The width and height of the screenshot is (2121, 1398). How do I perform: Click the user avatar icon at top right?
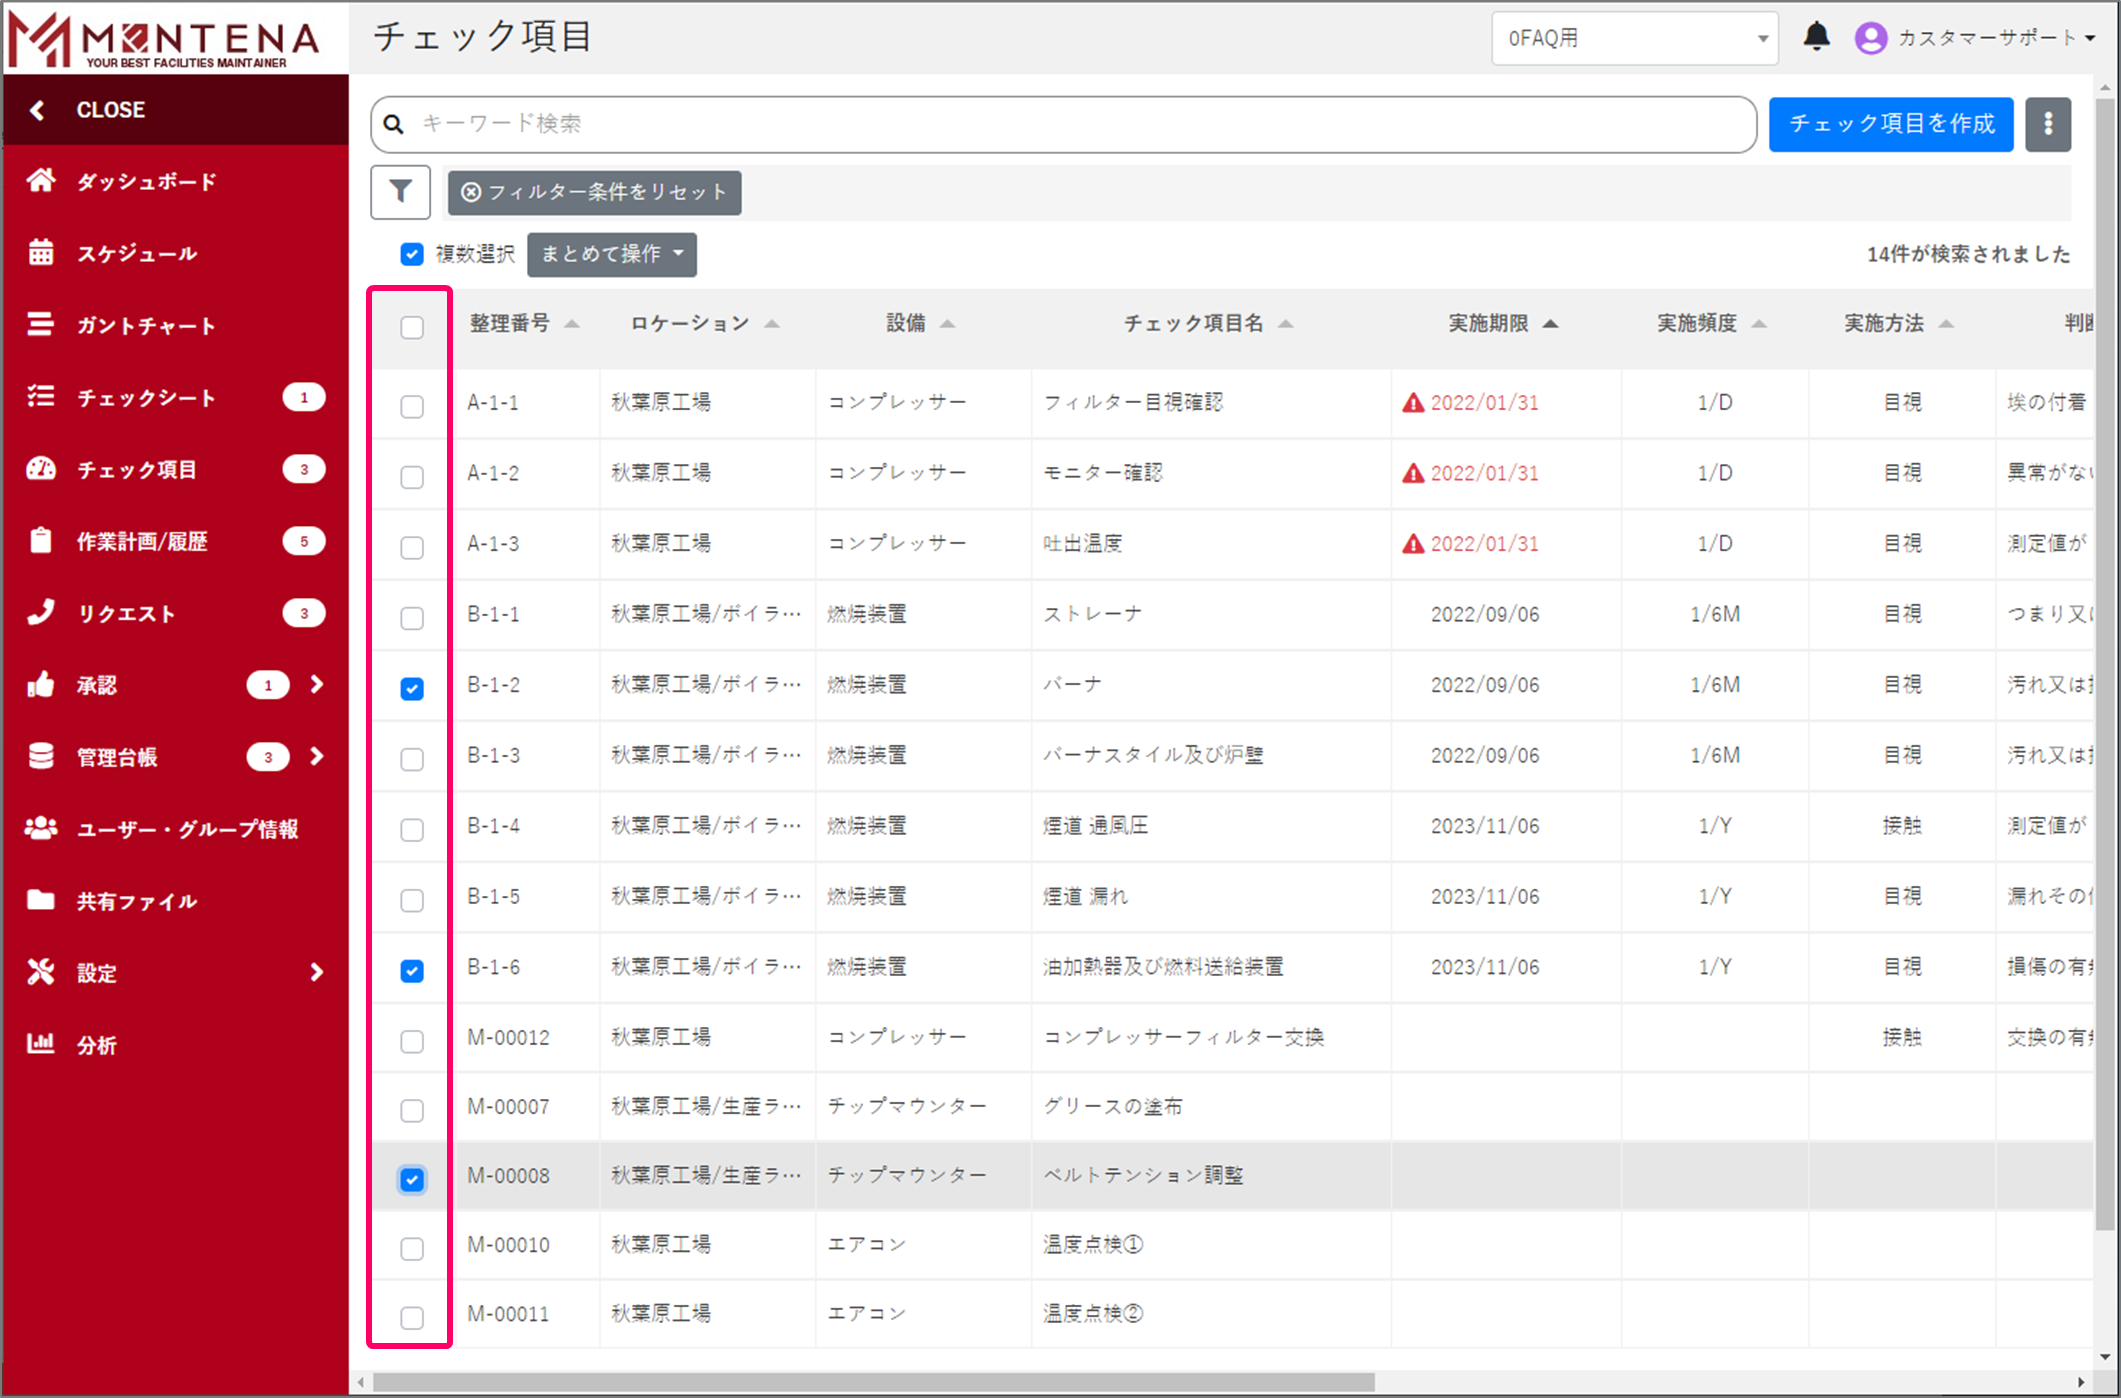[1870, 38]
